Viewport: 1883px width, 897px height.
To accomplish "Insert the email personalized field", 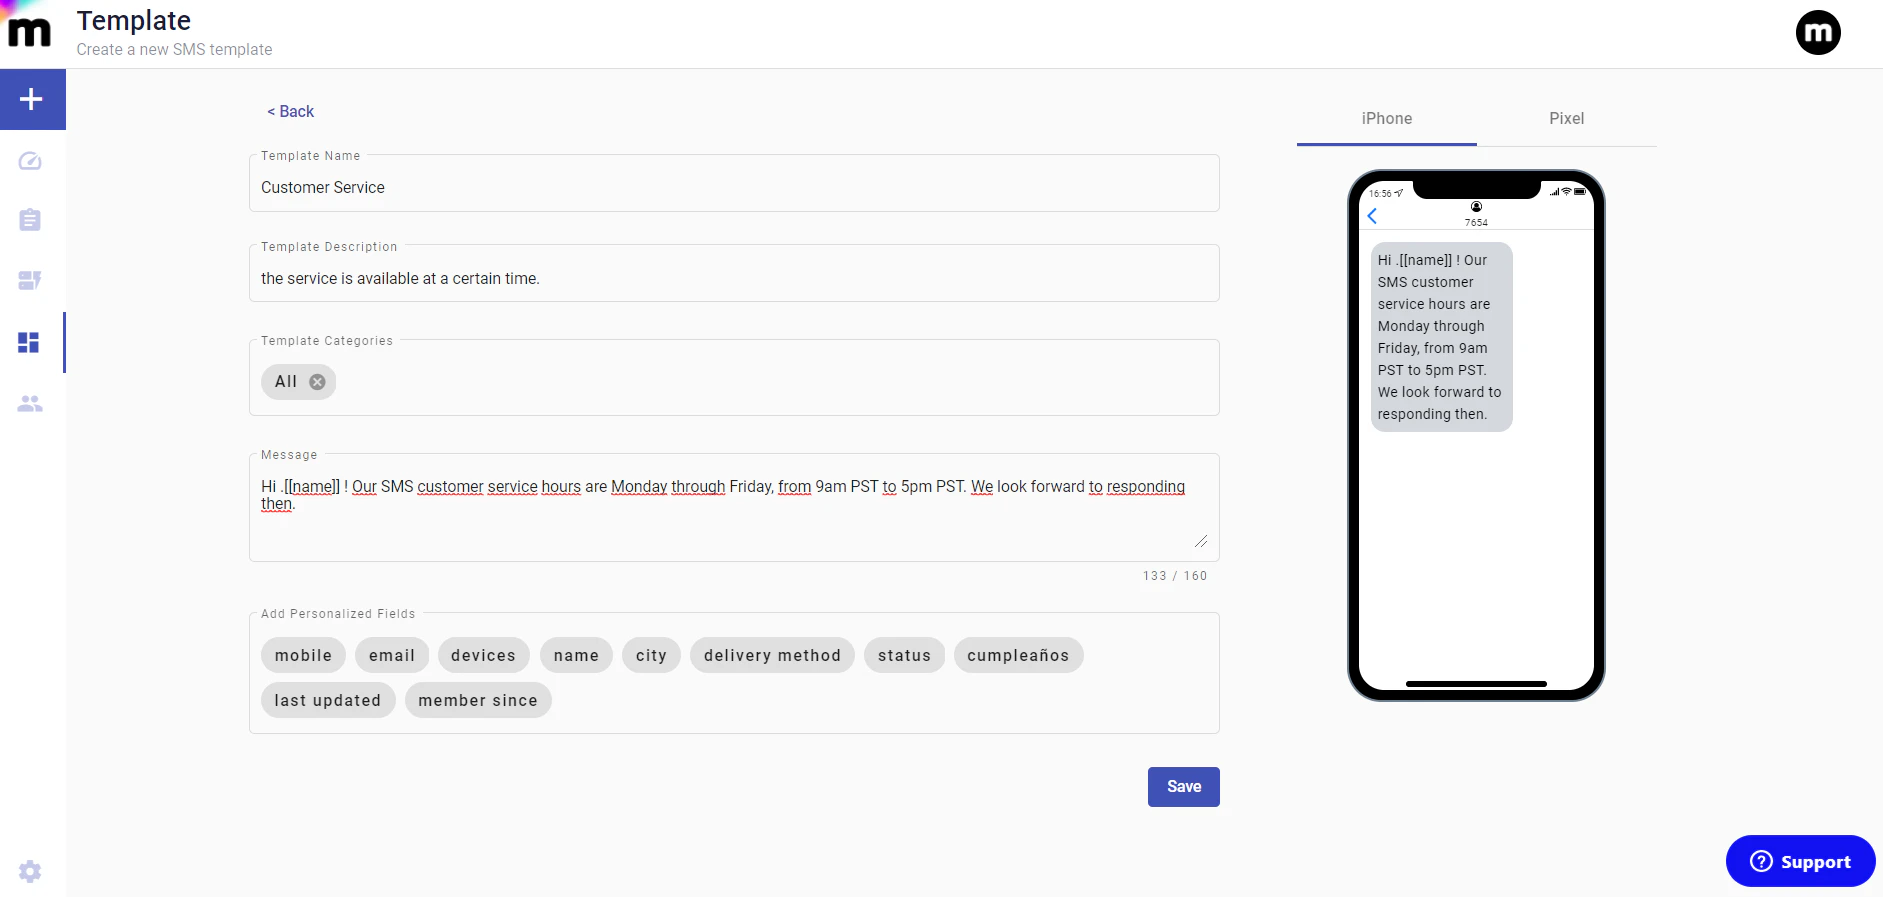I will 392,655.
